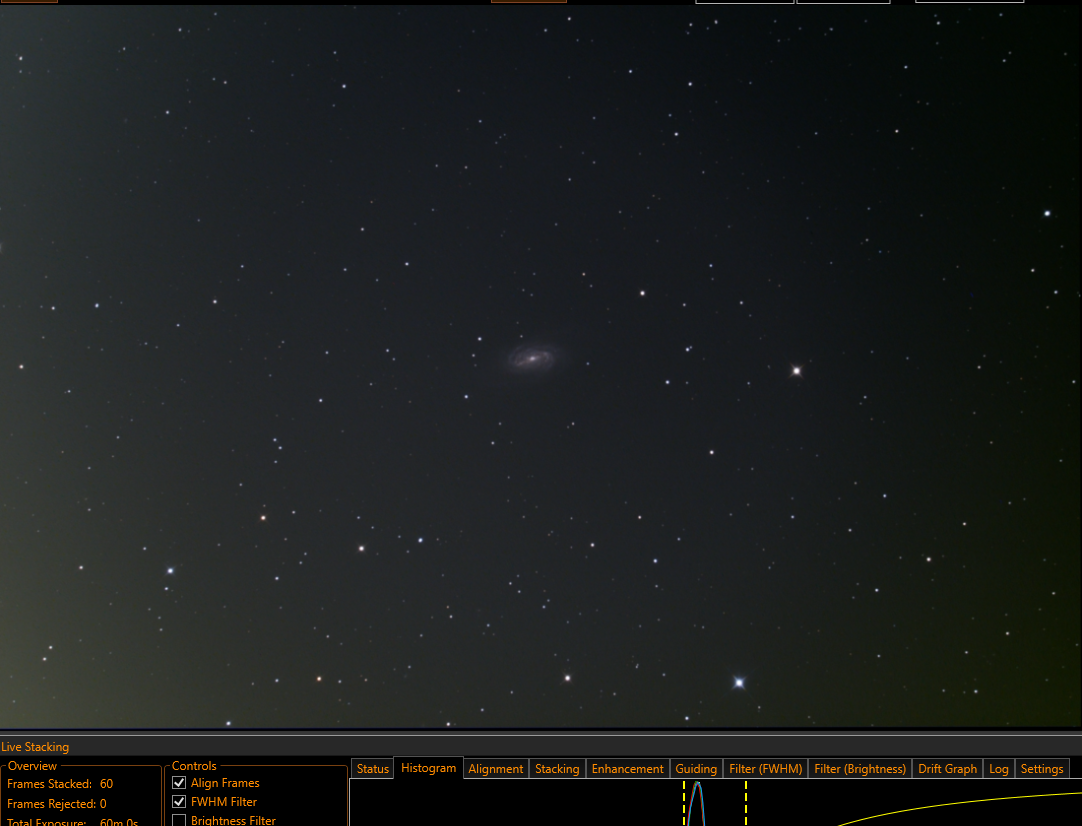Screen dimensions: 1082x826
Task: Open the Stacking tab
Action: (557, 769)
